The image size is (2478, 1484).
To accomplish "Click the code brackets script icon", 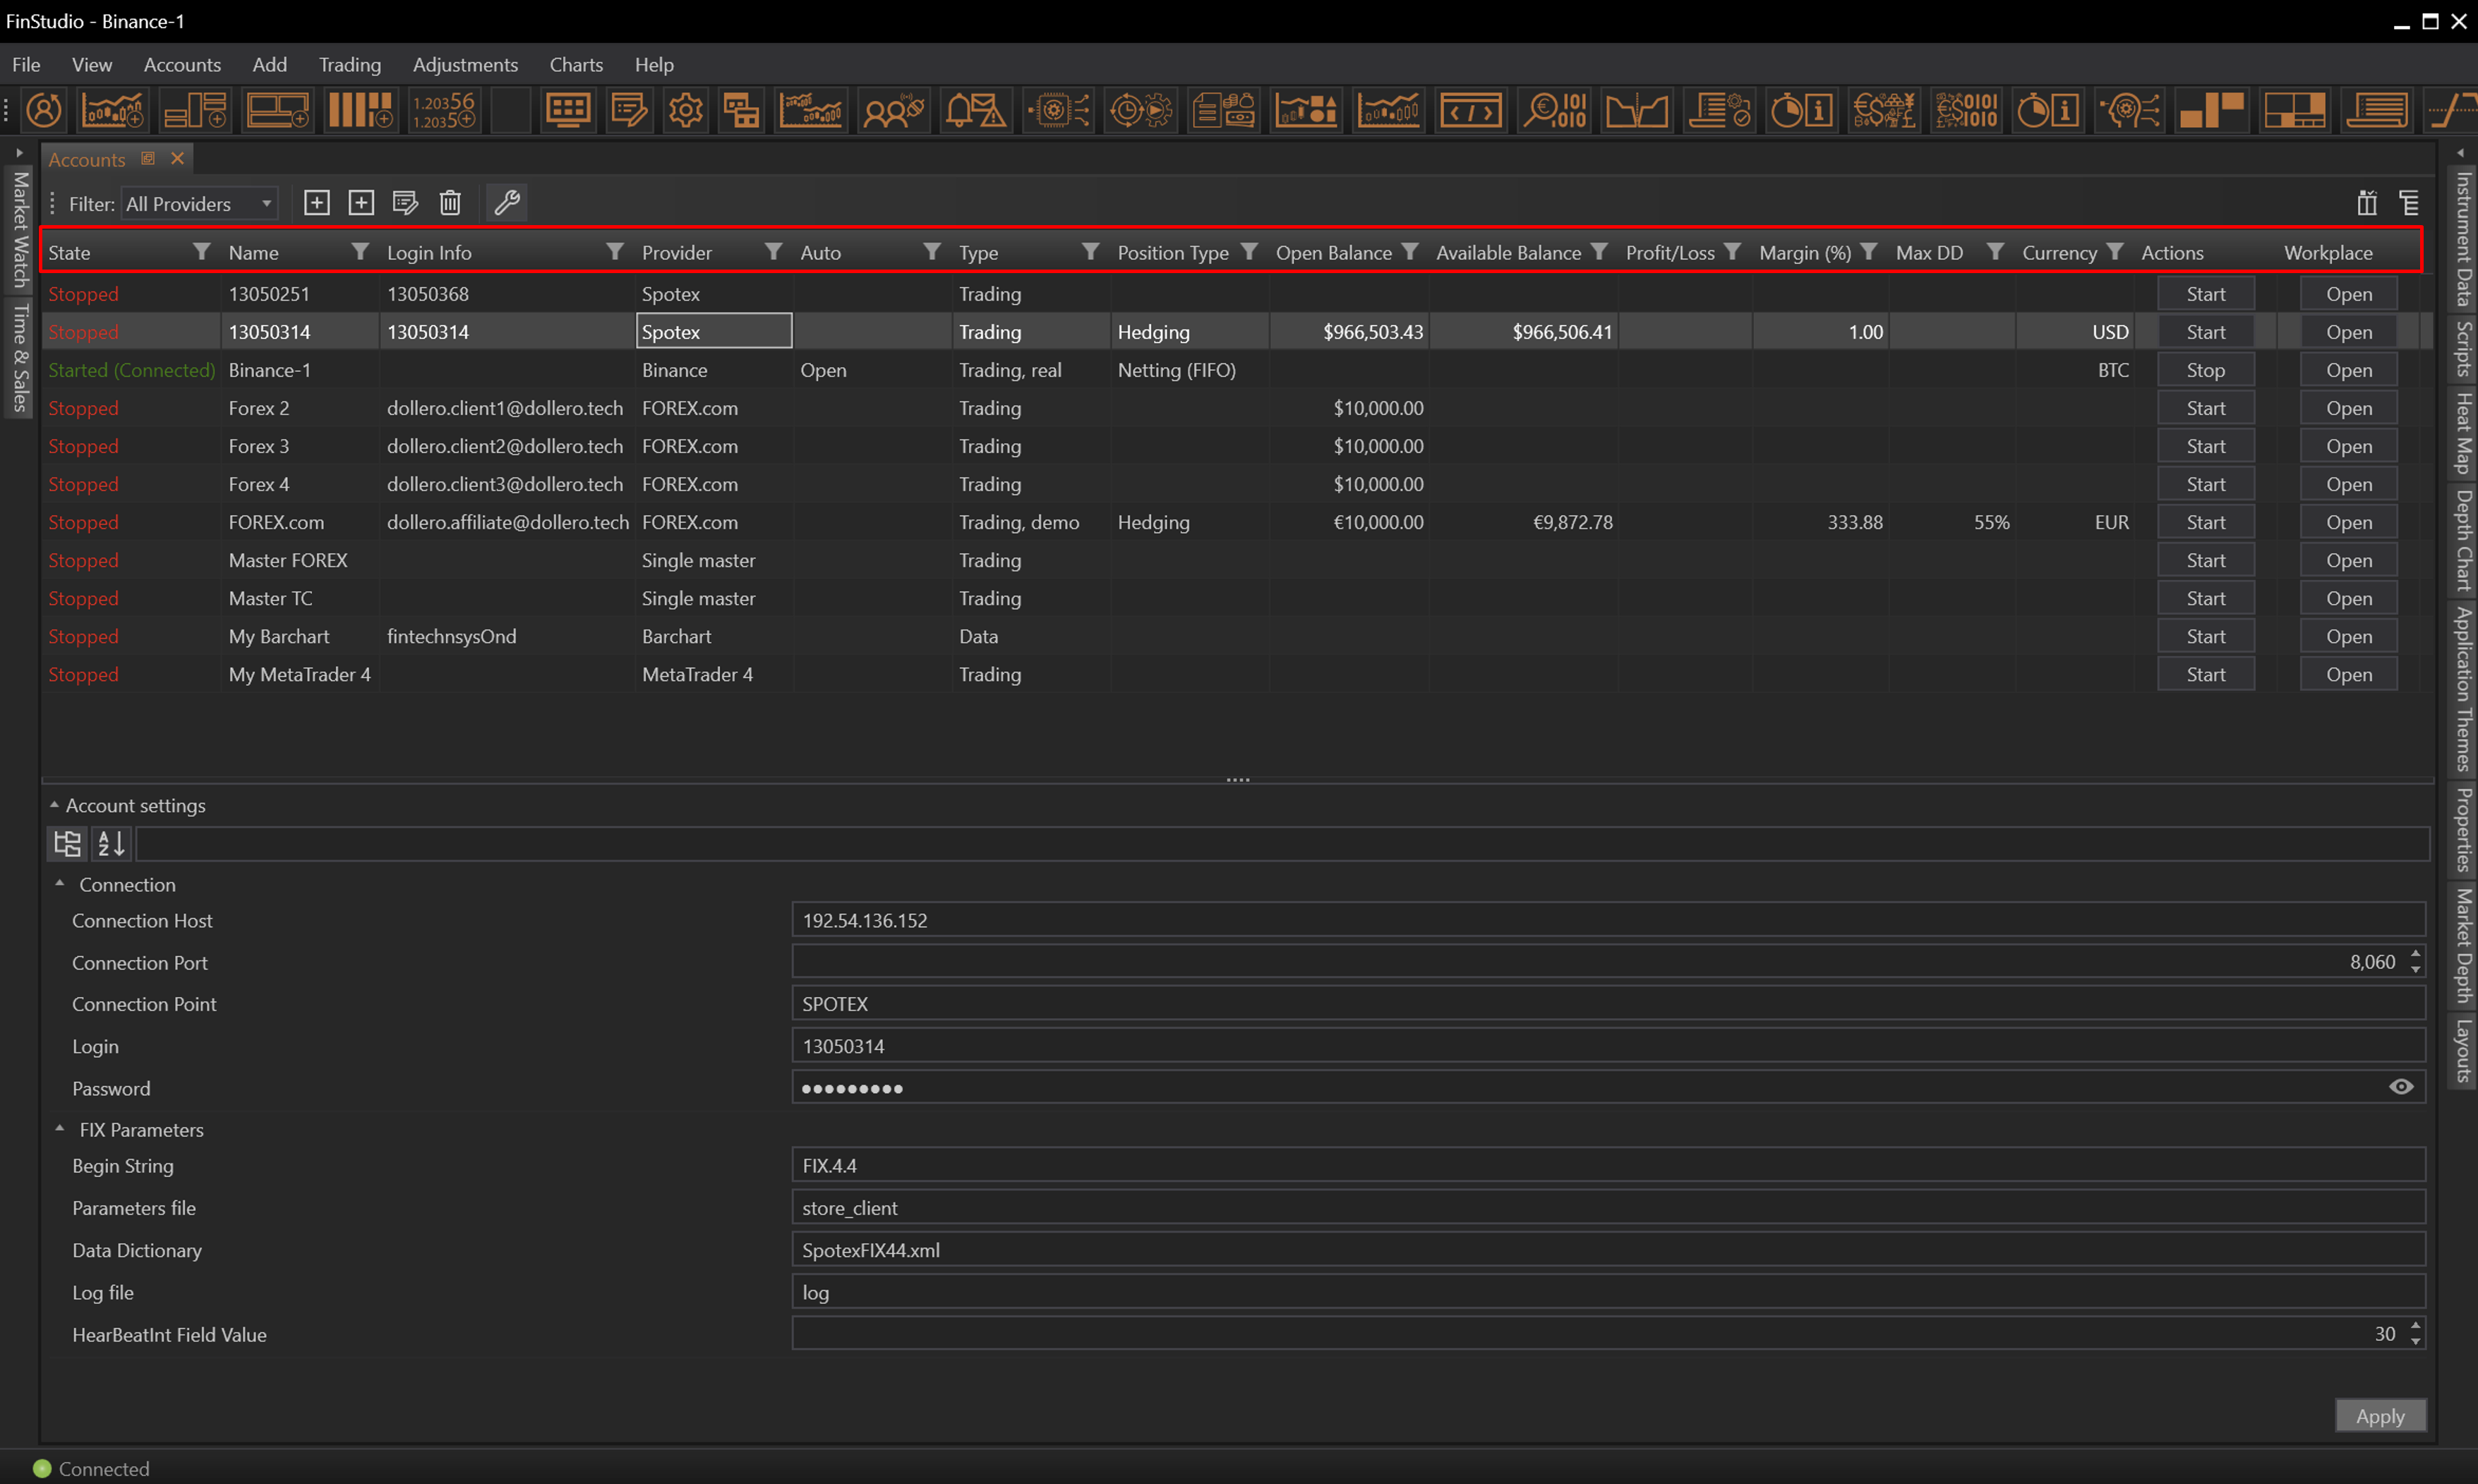I will [x=1470, y=110].
